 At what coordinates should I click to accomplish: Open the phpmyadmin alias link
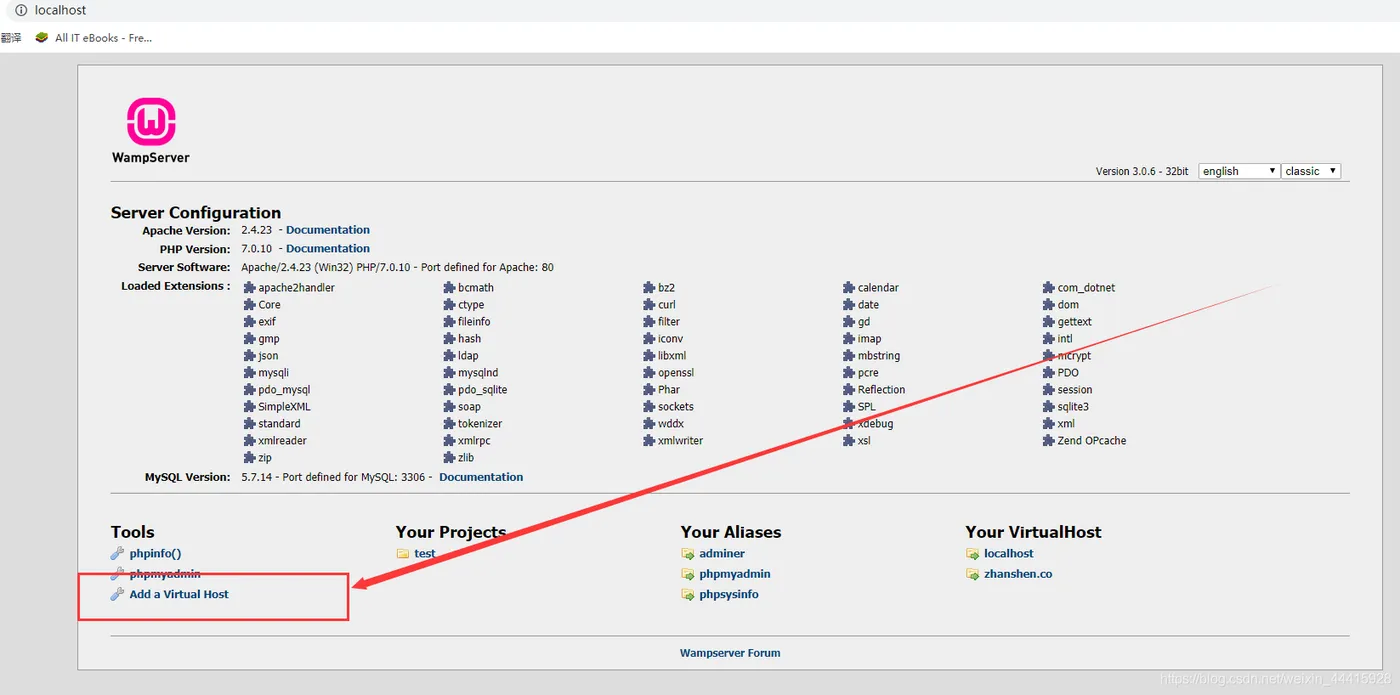[x=735, y=574]
